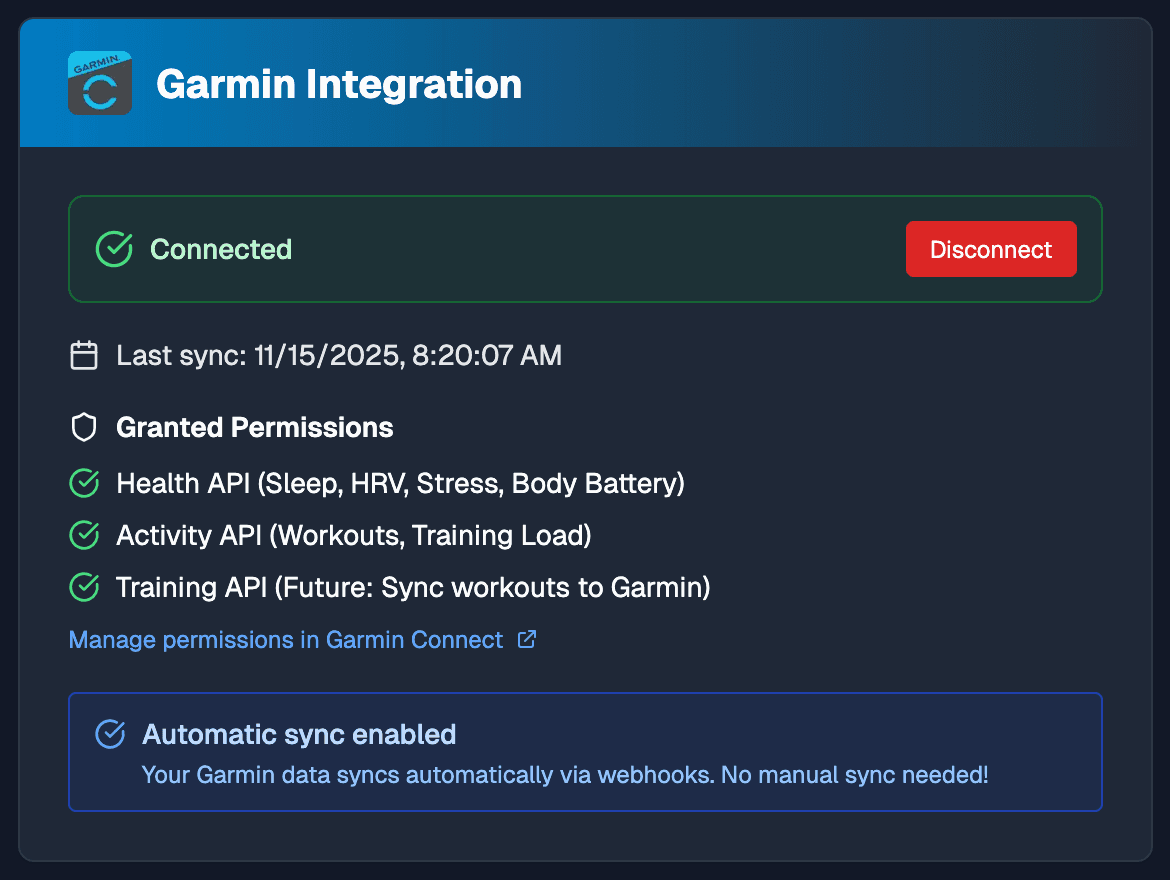The width and height of the screenshot is (1170, 880).
Task: Click the checkmark beside Activity API permission
Action: [x=84, y=535]
